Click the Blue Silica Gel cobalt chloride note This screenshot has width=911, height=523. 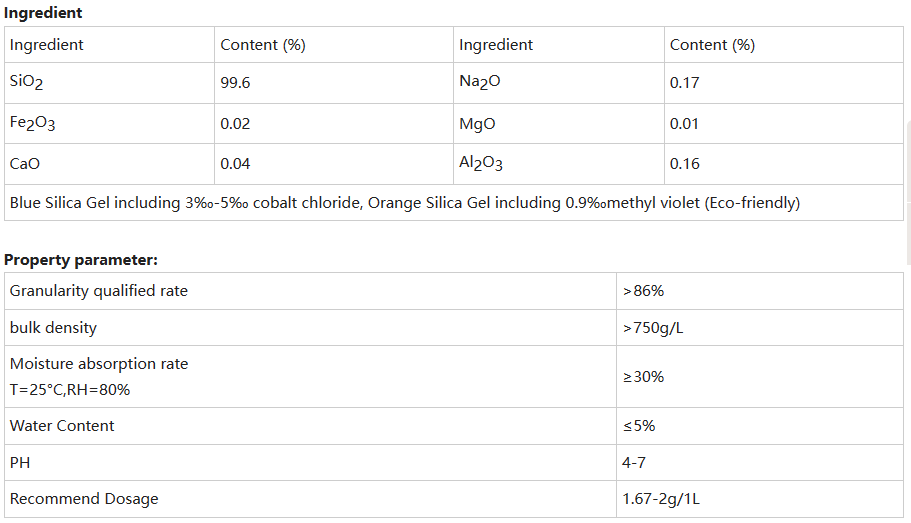404,203
